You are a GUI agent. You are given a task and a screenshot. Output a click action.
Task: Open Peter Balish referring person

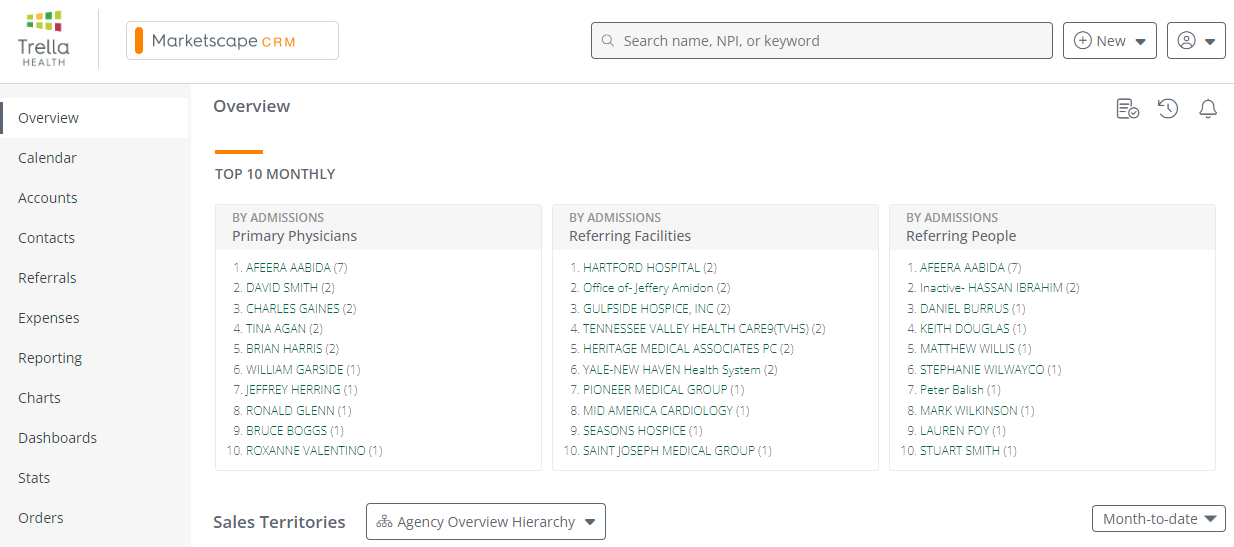coord(952,390)
